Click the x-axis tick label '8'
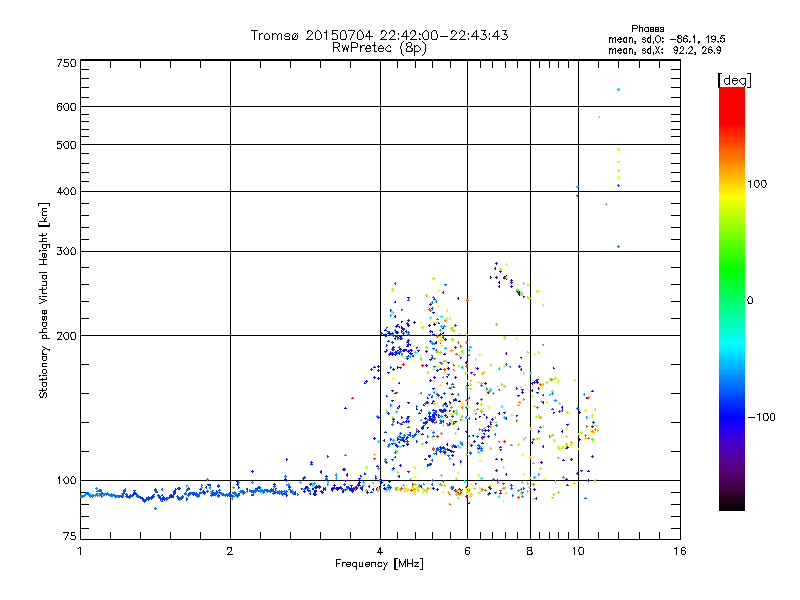The width and height of the screenshot is (800, 600). [x=530, y=551]
